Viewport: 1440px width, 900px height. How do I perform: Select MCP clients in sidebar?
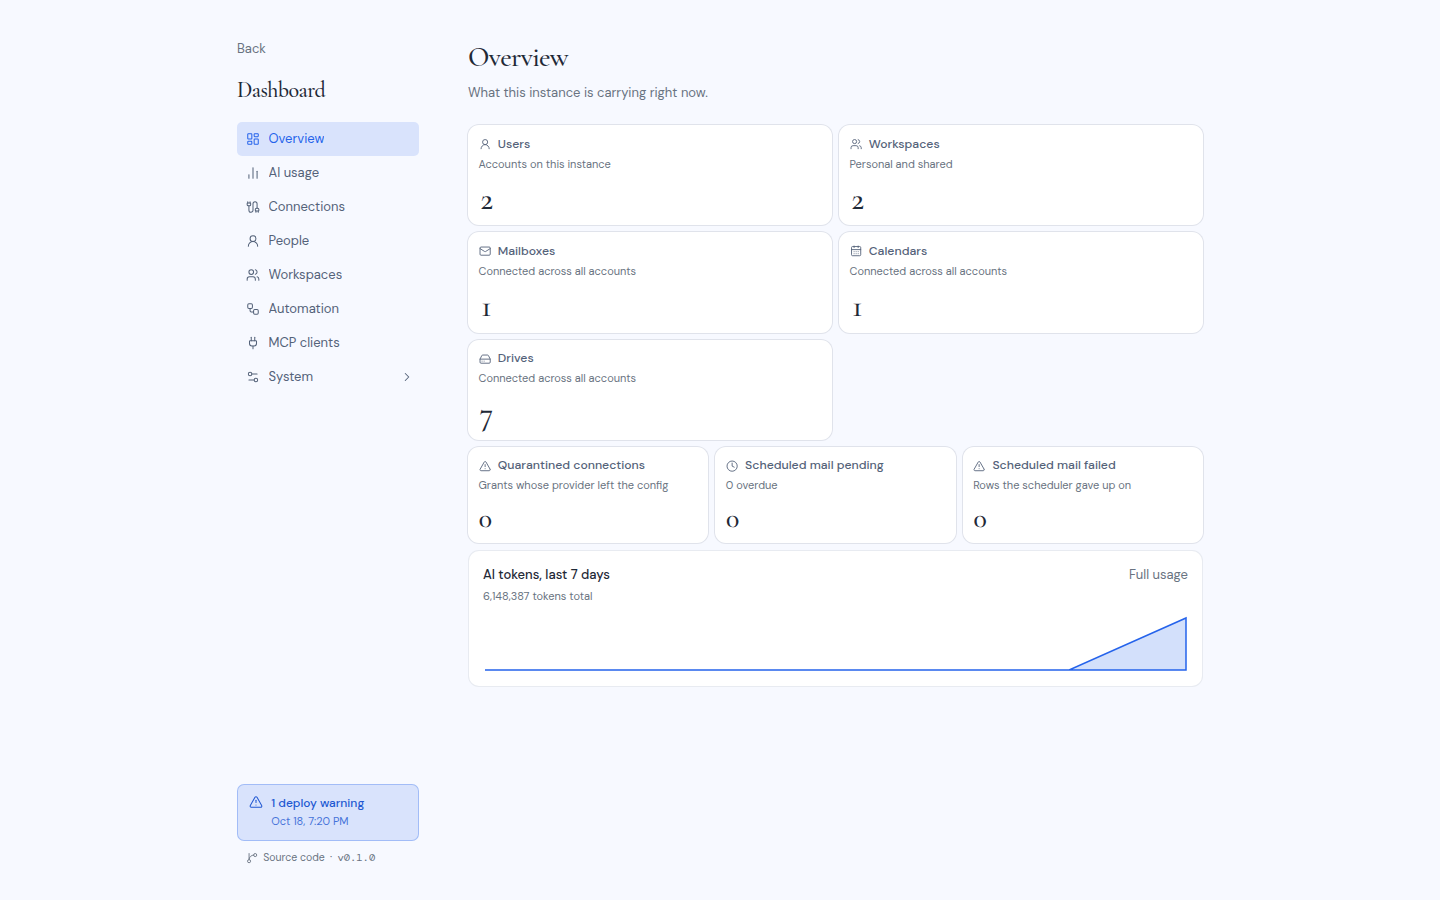[x=328, y=343]
